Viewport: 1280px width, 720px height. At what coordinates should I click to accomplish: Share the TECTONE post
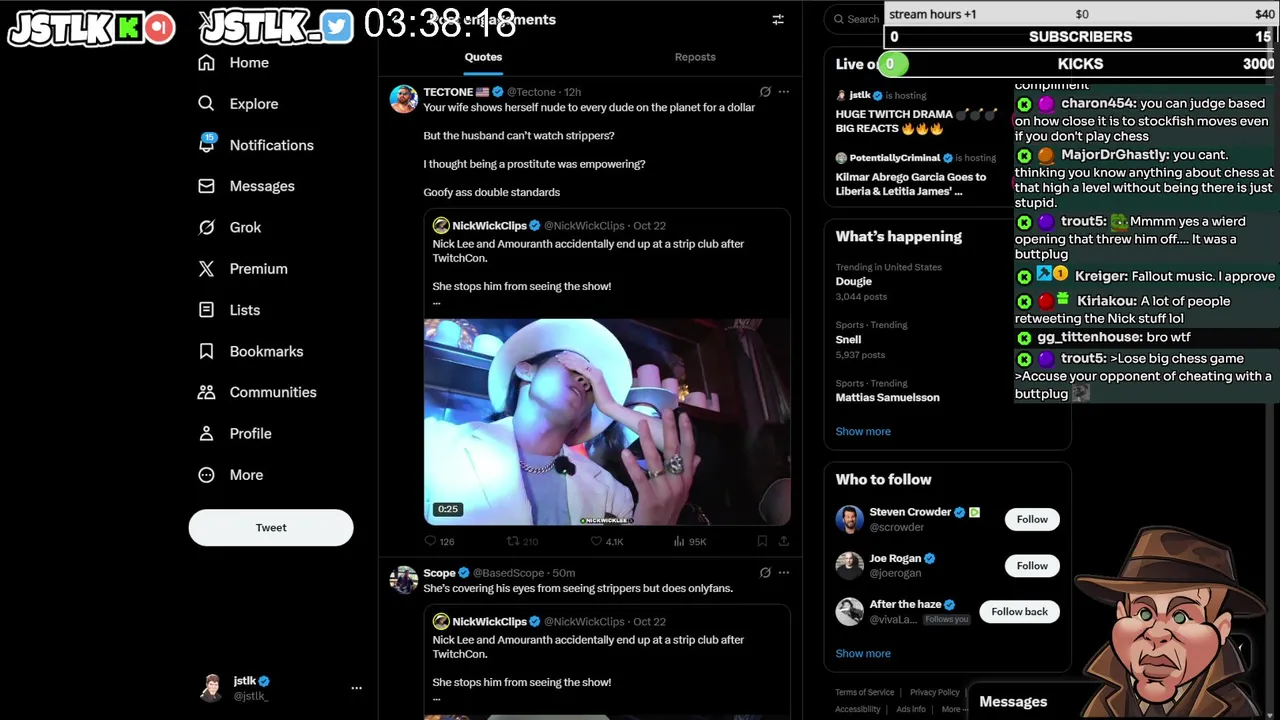(x=784, y=541)
